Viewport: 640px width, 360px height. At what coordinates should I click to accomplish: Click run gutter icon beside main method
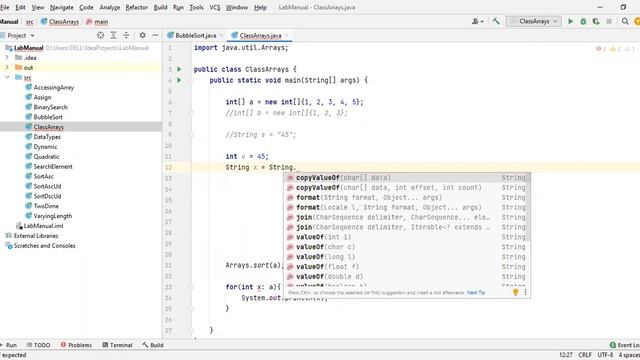179,80
